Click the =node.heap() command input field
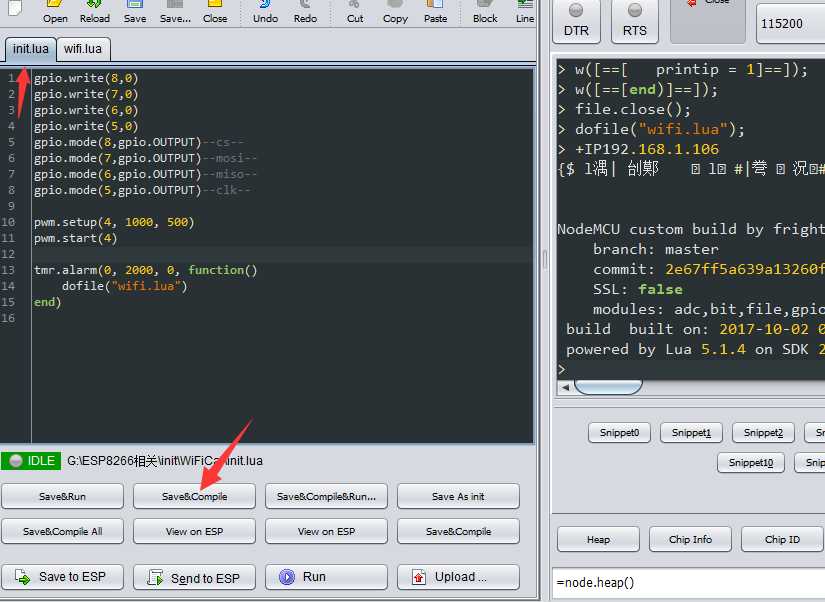Viewport: 825px width, 602px height. pyautogui.click(x=688, y=583)
